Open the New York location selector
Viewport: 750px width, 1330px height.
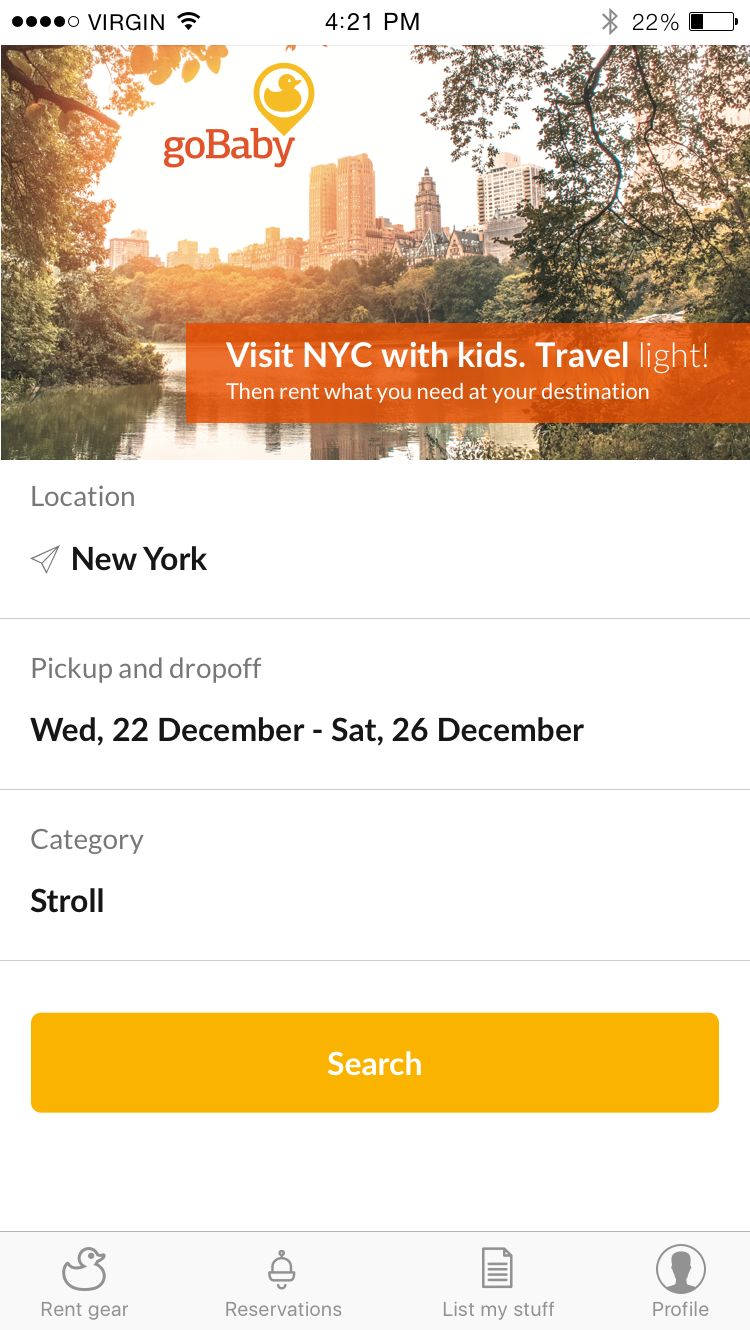click(139, 560)
